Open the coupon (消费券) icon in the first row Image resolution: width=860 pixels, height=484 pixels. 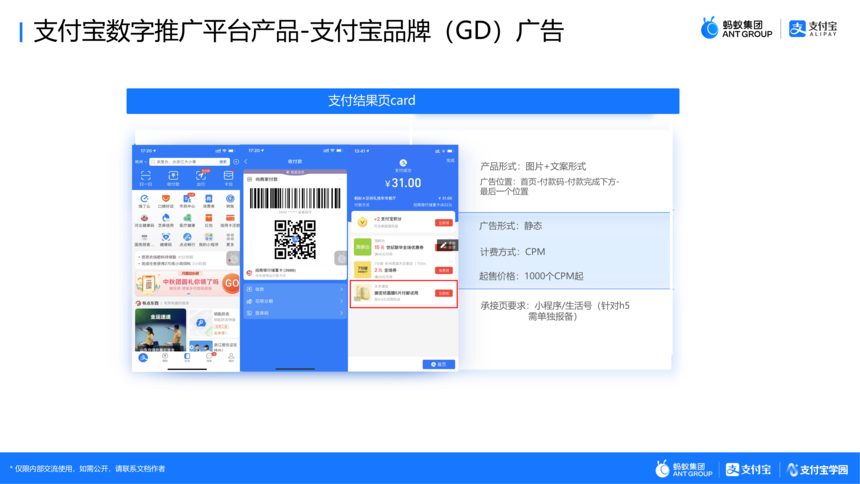208,198
